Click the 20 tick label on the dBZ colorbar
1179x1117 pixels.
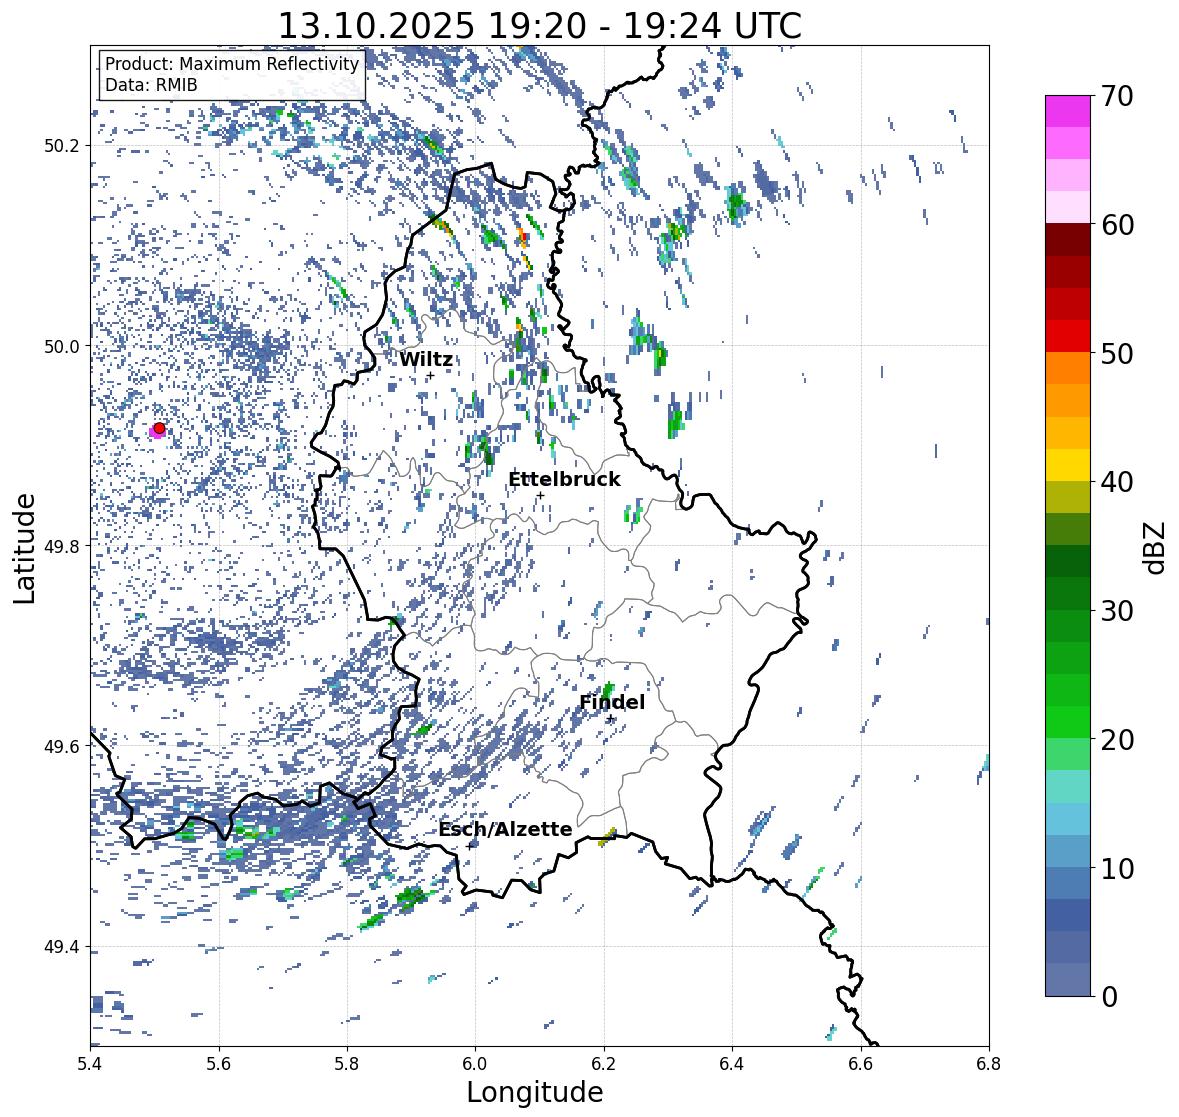1117,740
